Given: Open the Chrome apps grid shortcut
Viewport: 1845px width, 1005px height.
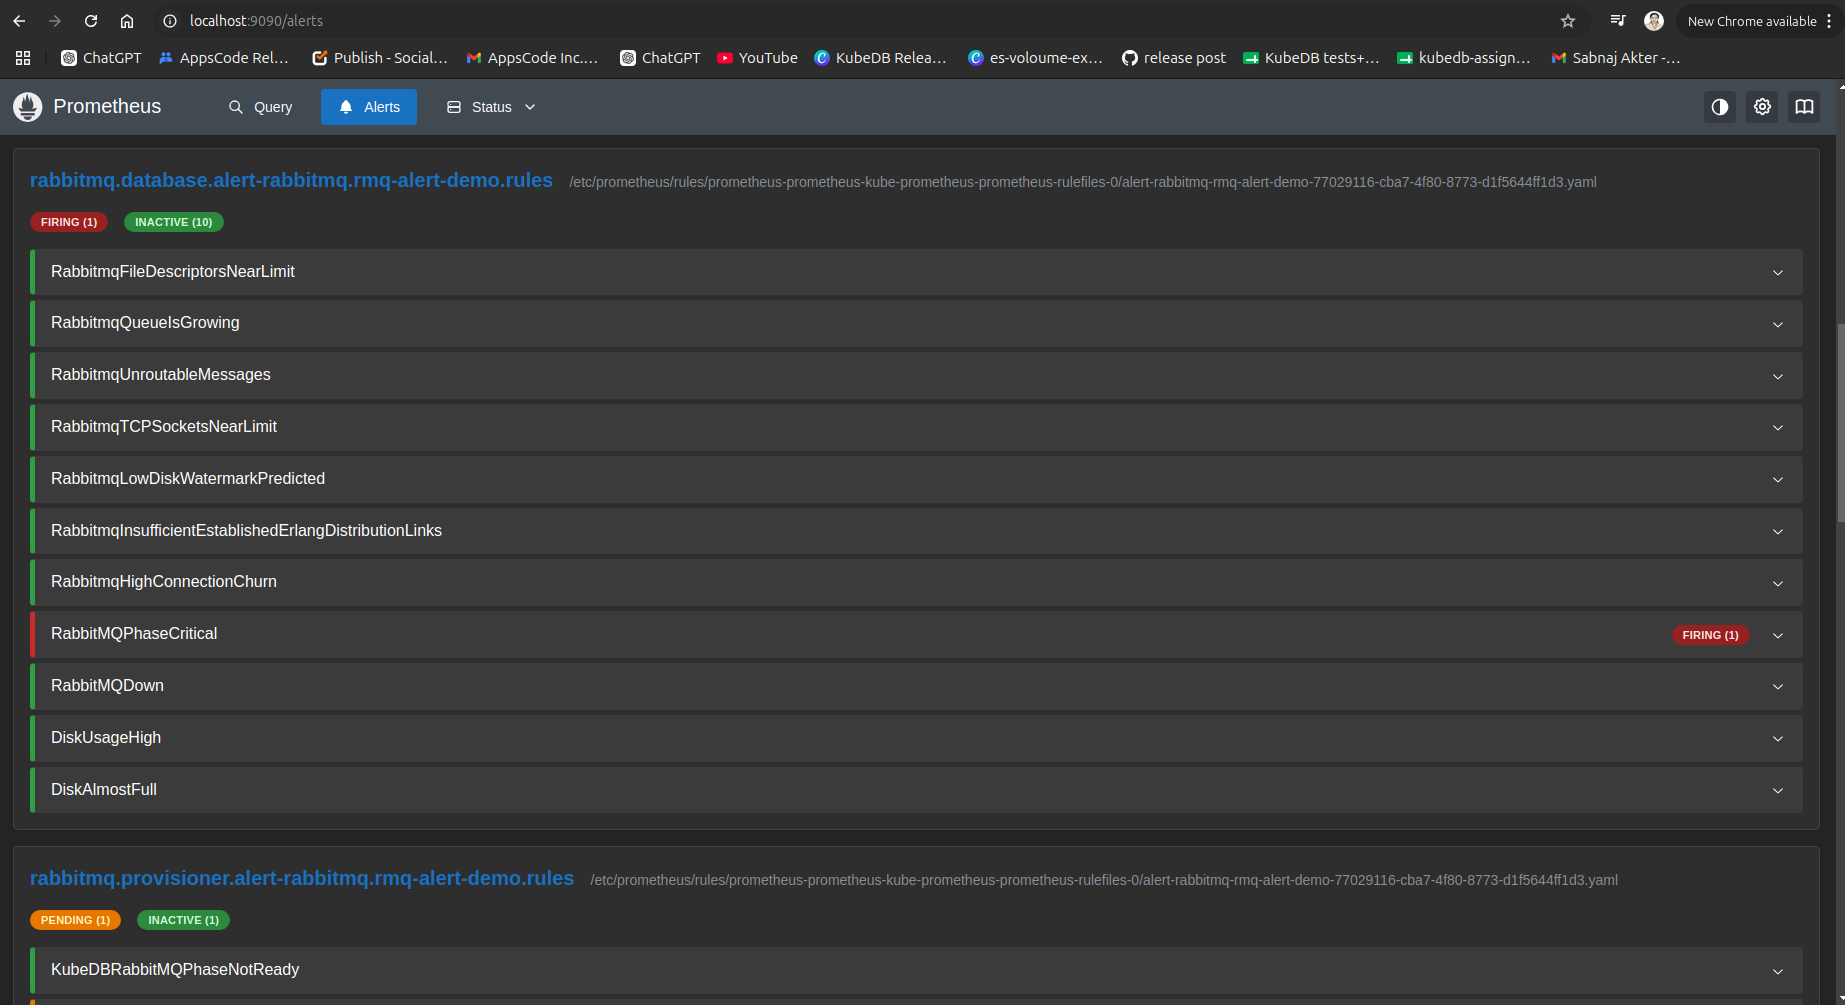Looking at the screenshot, I should 23,58.
